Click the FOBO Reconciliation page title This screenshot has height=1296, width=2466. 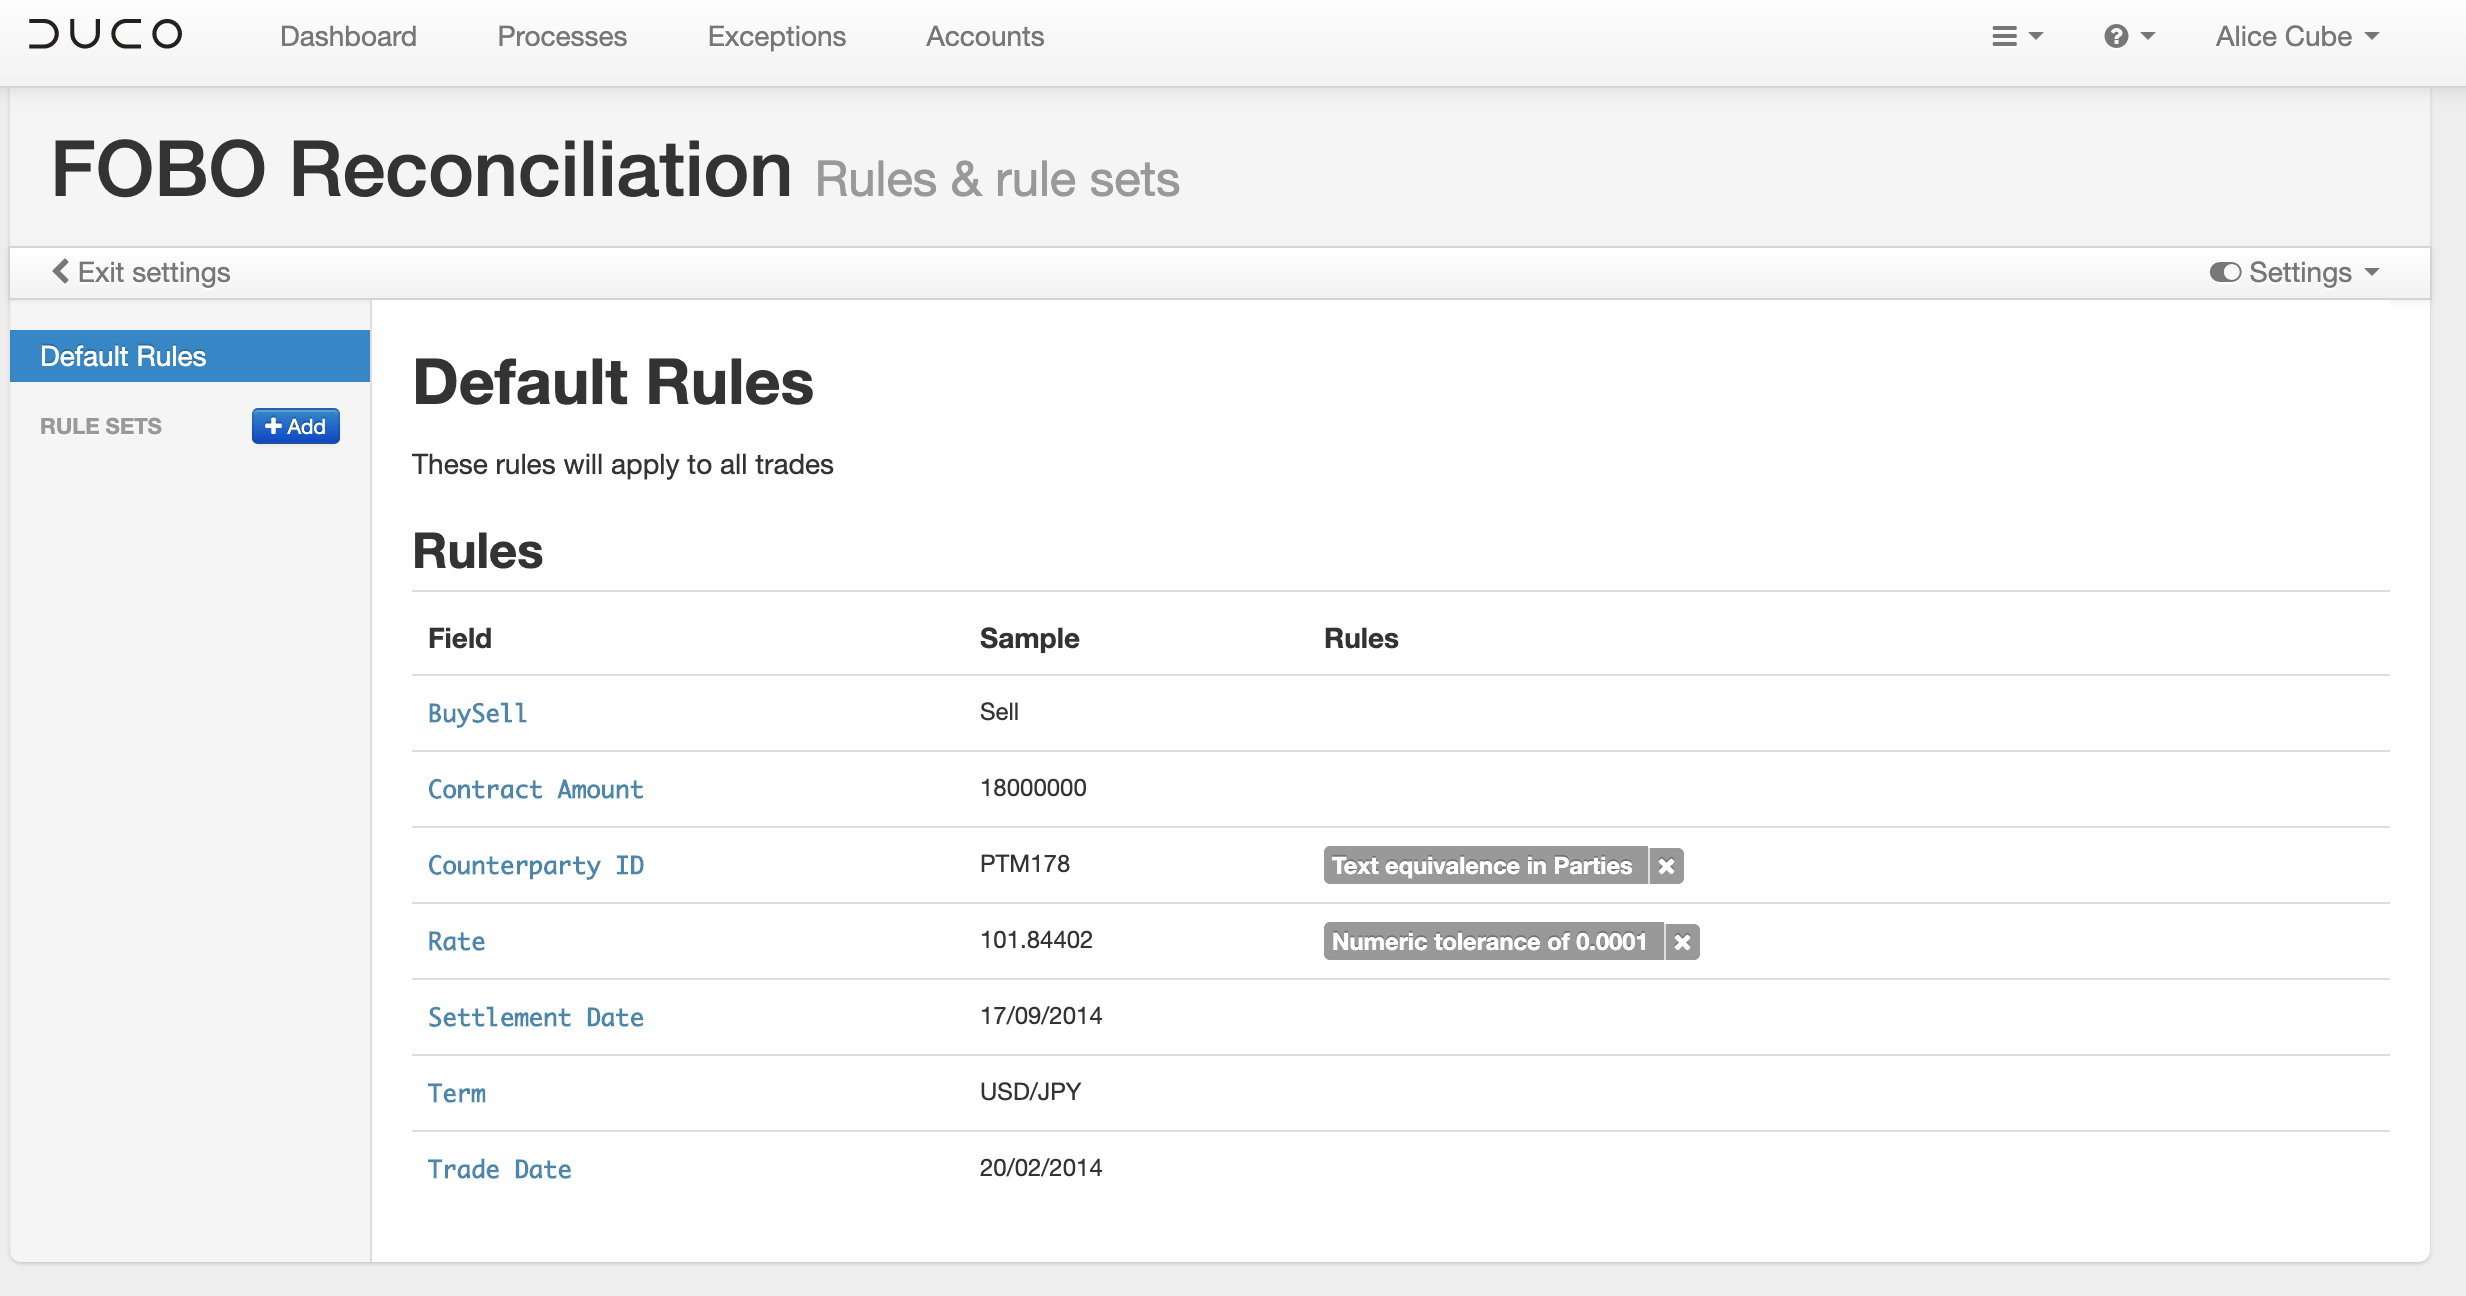click(421, 169)
